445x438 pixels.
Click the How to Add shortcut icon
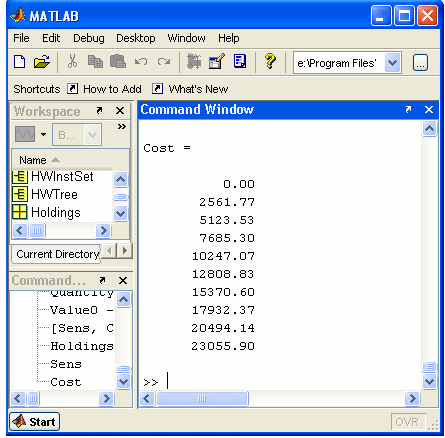pos(72,89)
